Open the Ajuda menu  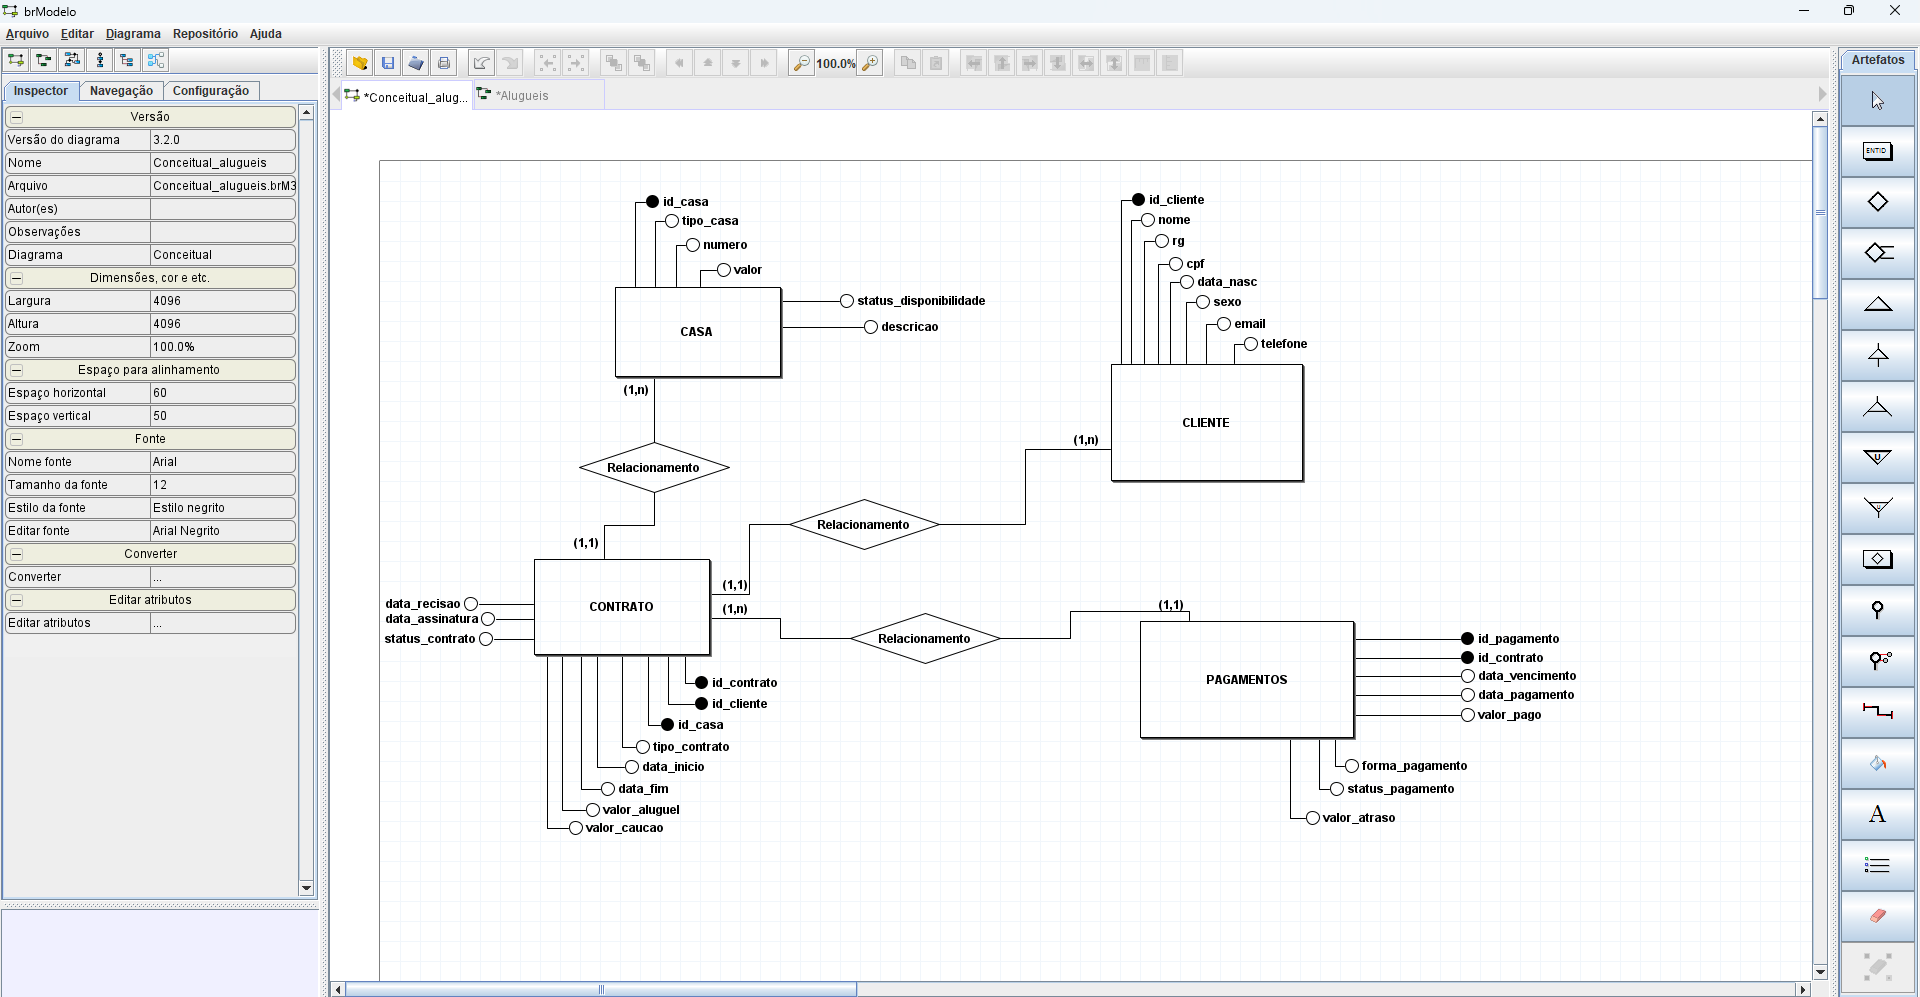tap(266, 34)
